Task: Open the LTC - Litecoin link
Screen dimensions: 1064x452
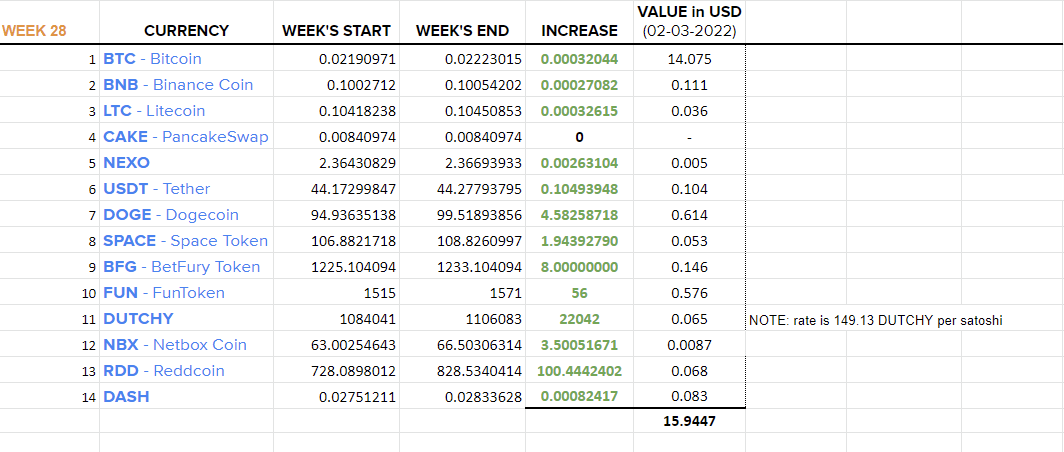Action: pyautogui.click(x=154, y=111)
